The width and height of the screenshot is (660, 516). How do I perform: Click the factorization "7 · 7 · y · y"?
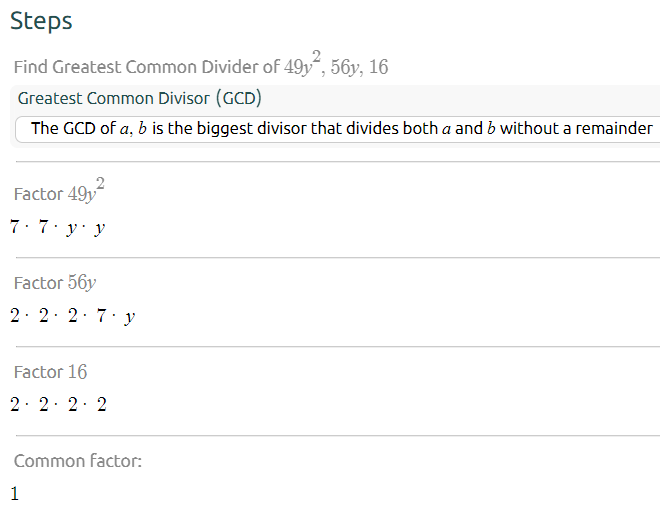(x=58, y=228)
